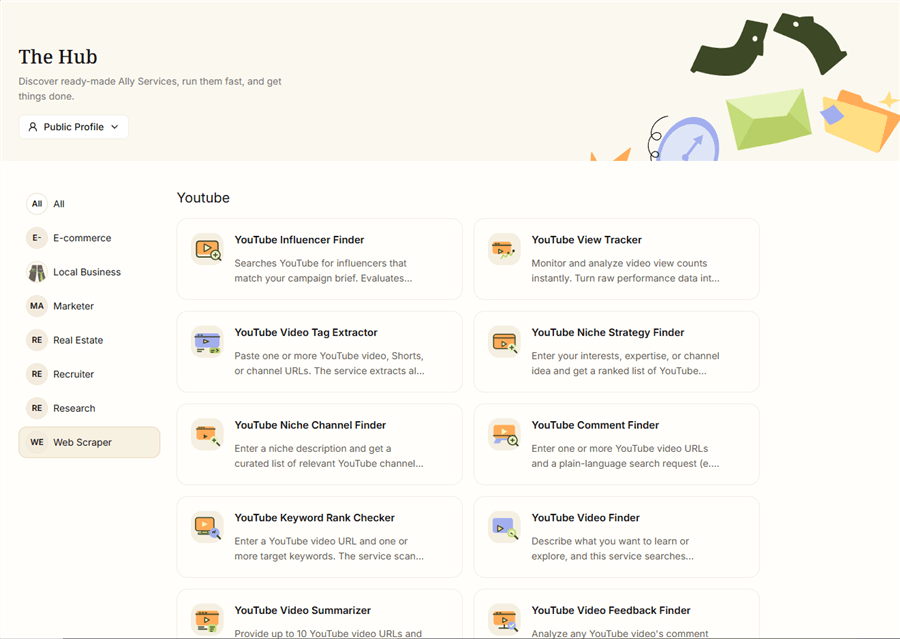The width and height of the screenshot is (900, 639).
Task: Open YouTube View Tracker title
Action: [586, 240]
